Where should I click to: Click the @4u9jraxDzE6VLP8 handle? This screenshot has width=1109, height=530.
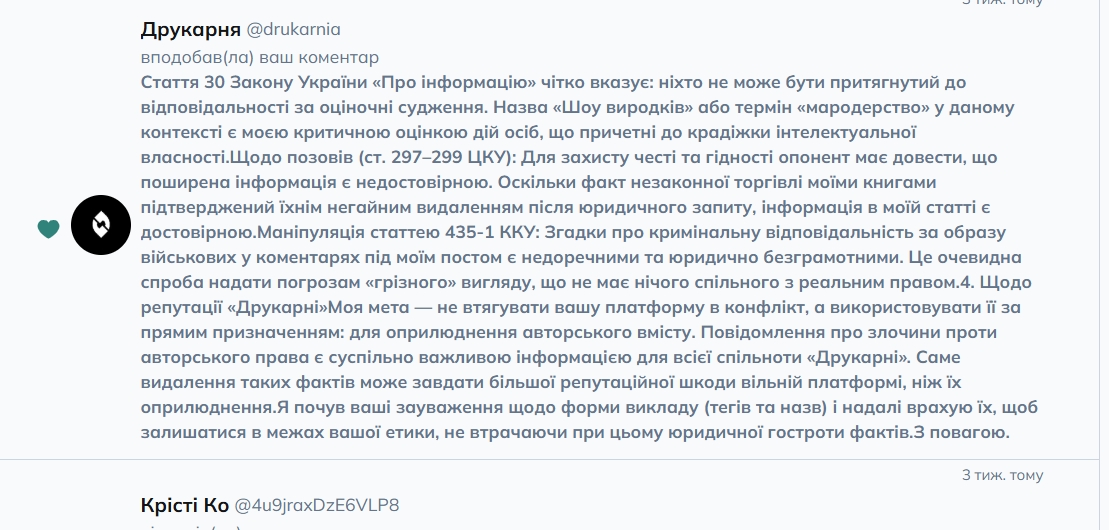pos(317,505)
